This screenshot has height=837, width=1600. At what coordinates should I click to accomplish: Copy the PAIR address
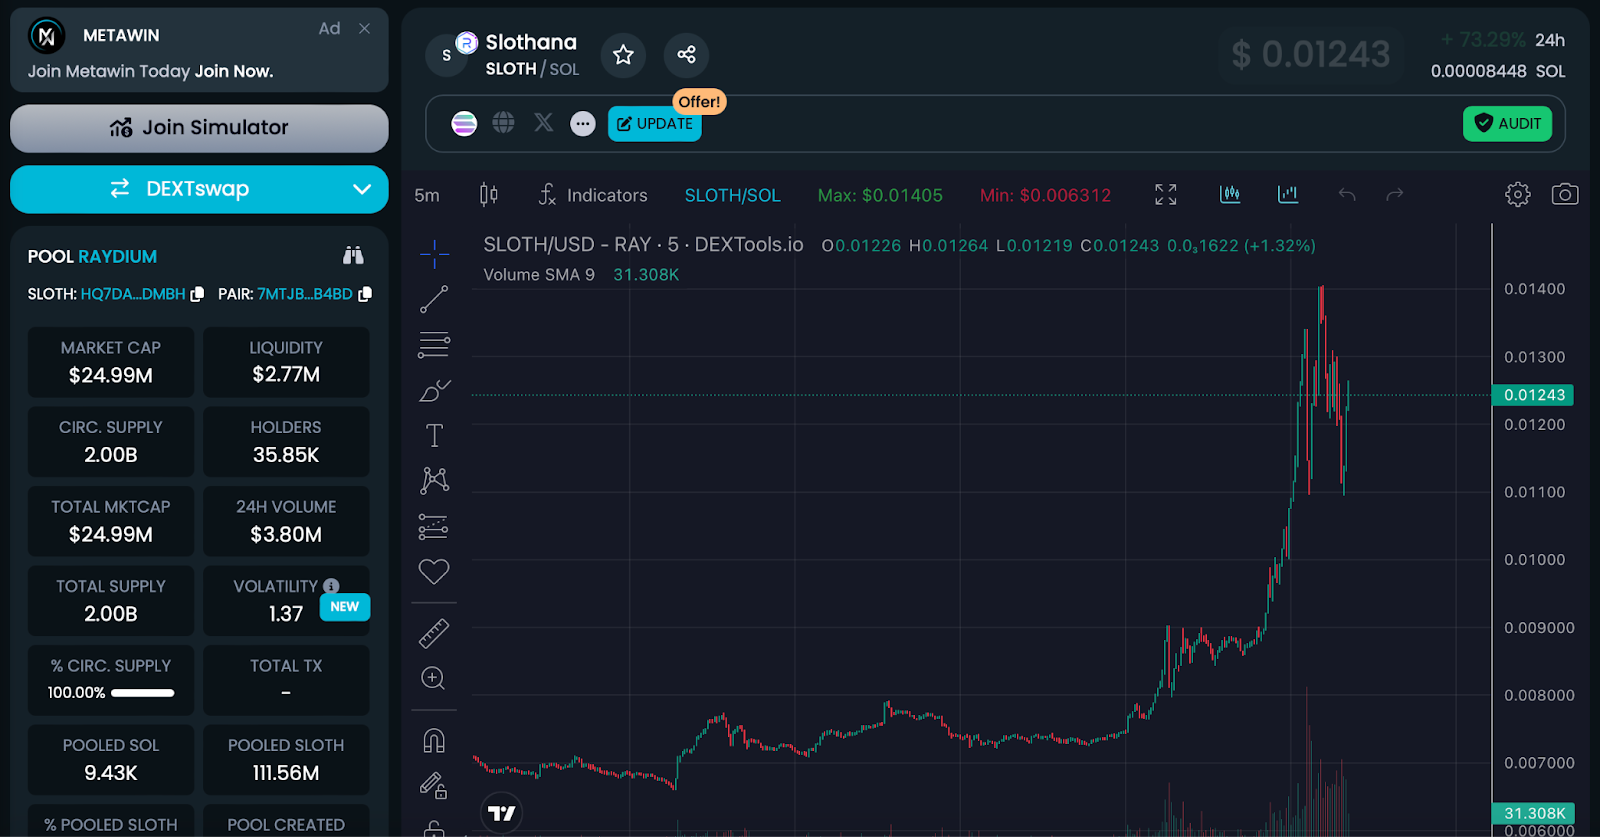pyautogui.click(x=365, y=294)
